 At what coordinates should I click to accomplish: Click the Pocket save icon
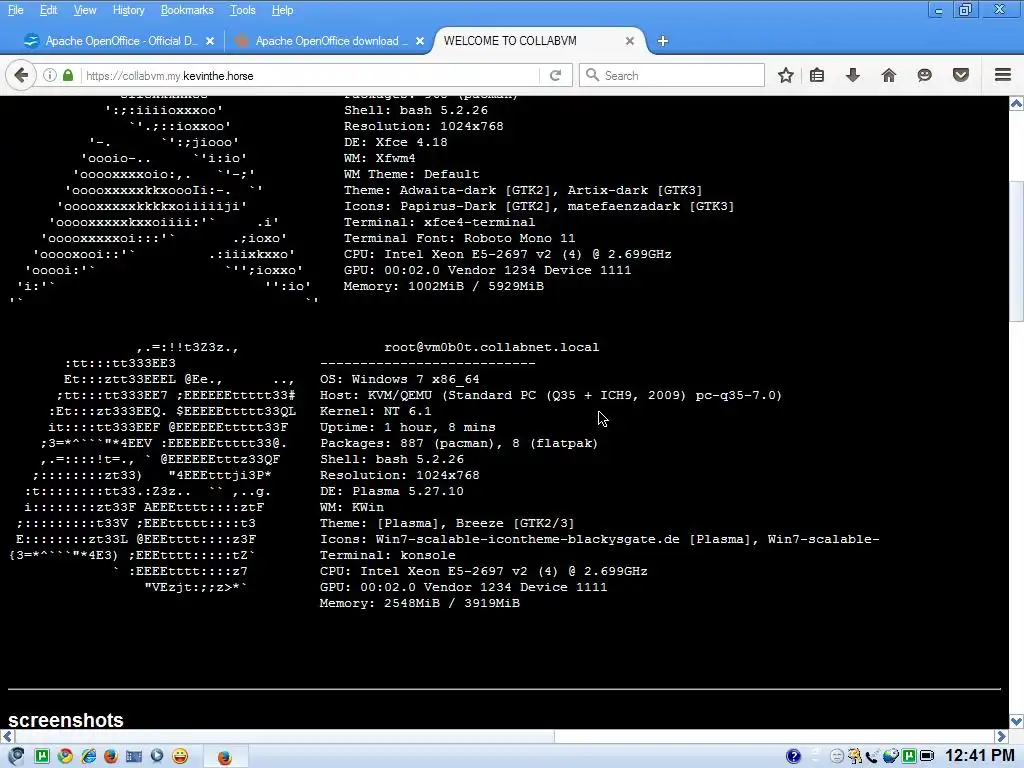(961, 75)
